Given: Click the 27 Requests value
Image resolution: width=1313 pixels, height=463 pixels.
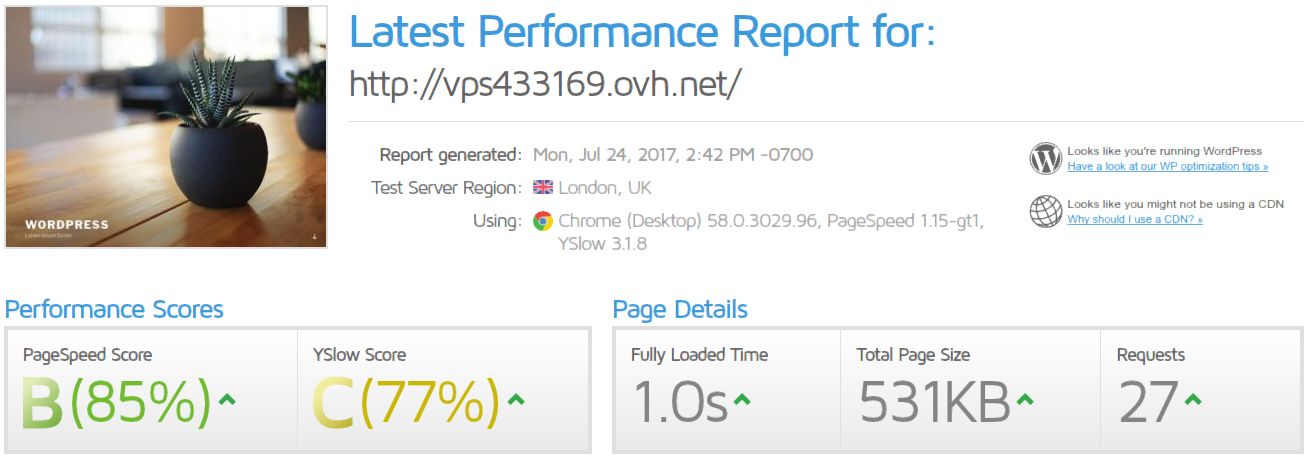Looking at the screenshot, I should pyautogui.click(x=1148, y=402).
